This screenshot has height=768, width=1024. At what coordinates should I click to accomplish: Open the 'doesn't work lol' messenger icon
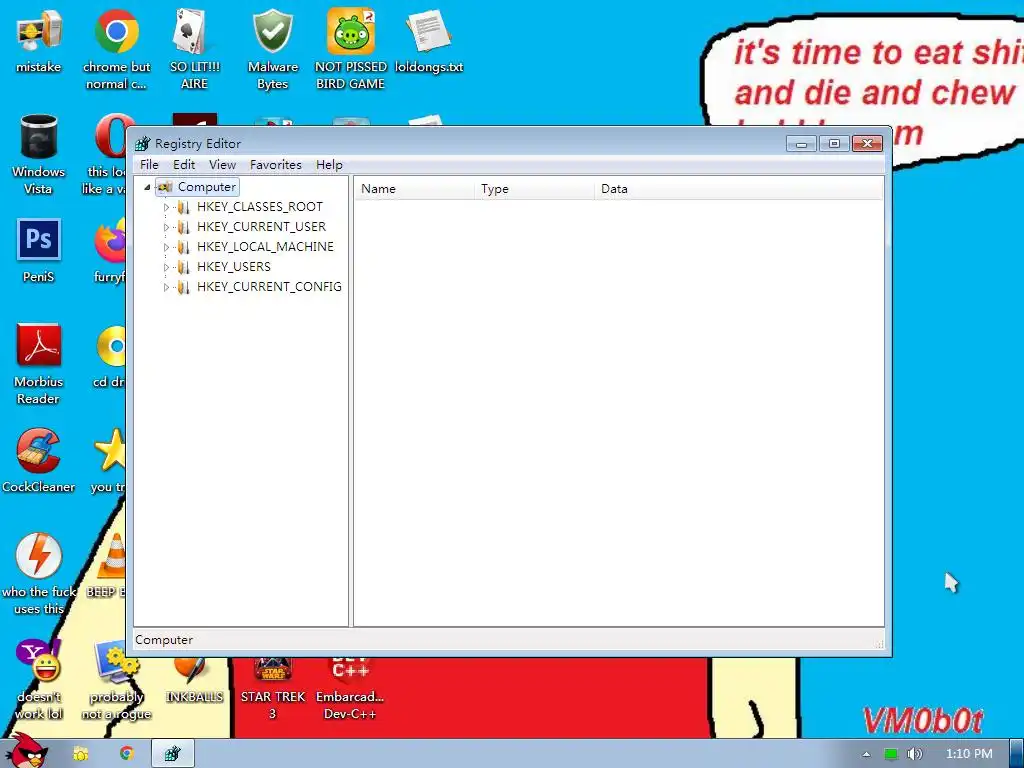point(39,679)
